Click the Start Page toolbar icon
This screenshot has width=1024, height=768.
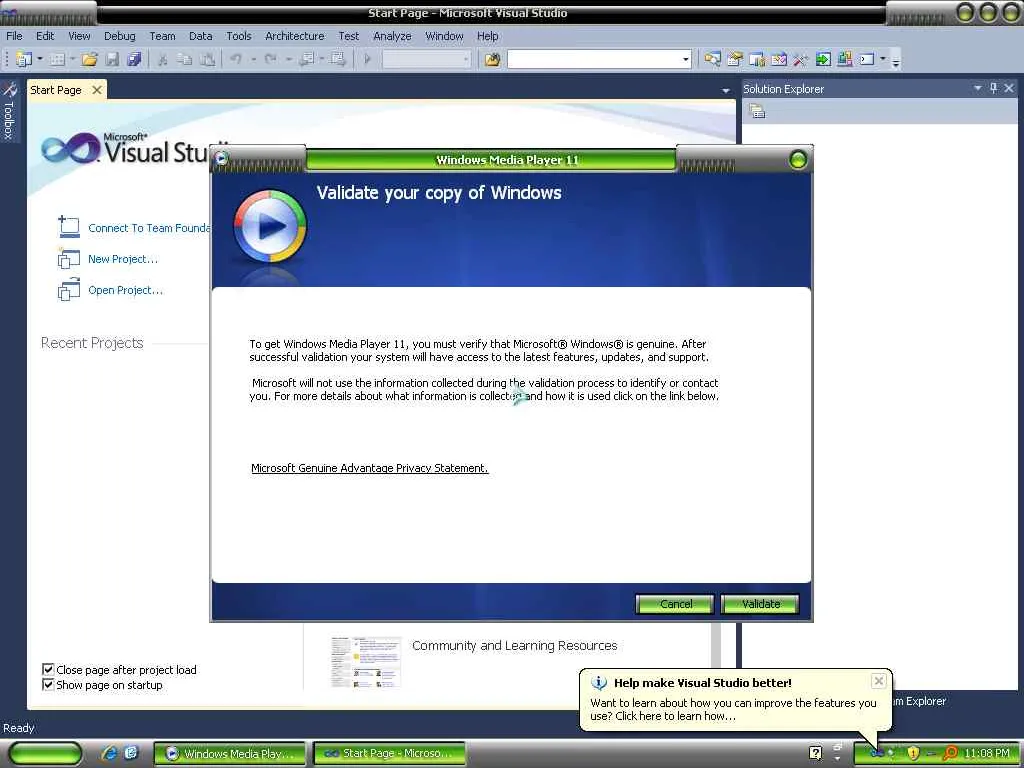pos(778,59)
